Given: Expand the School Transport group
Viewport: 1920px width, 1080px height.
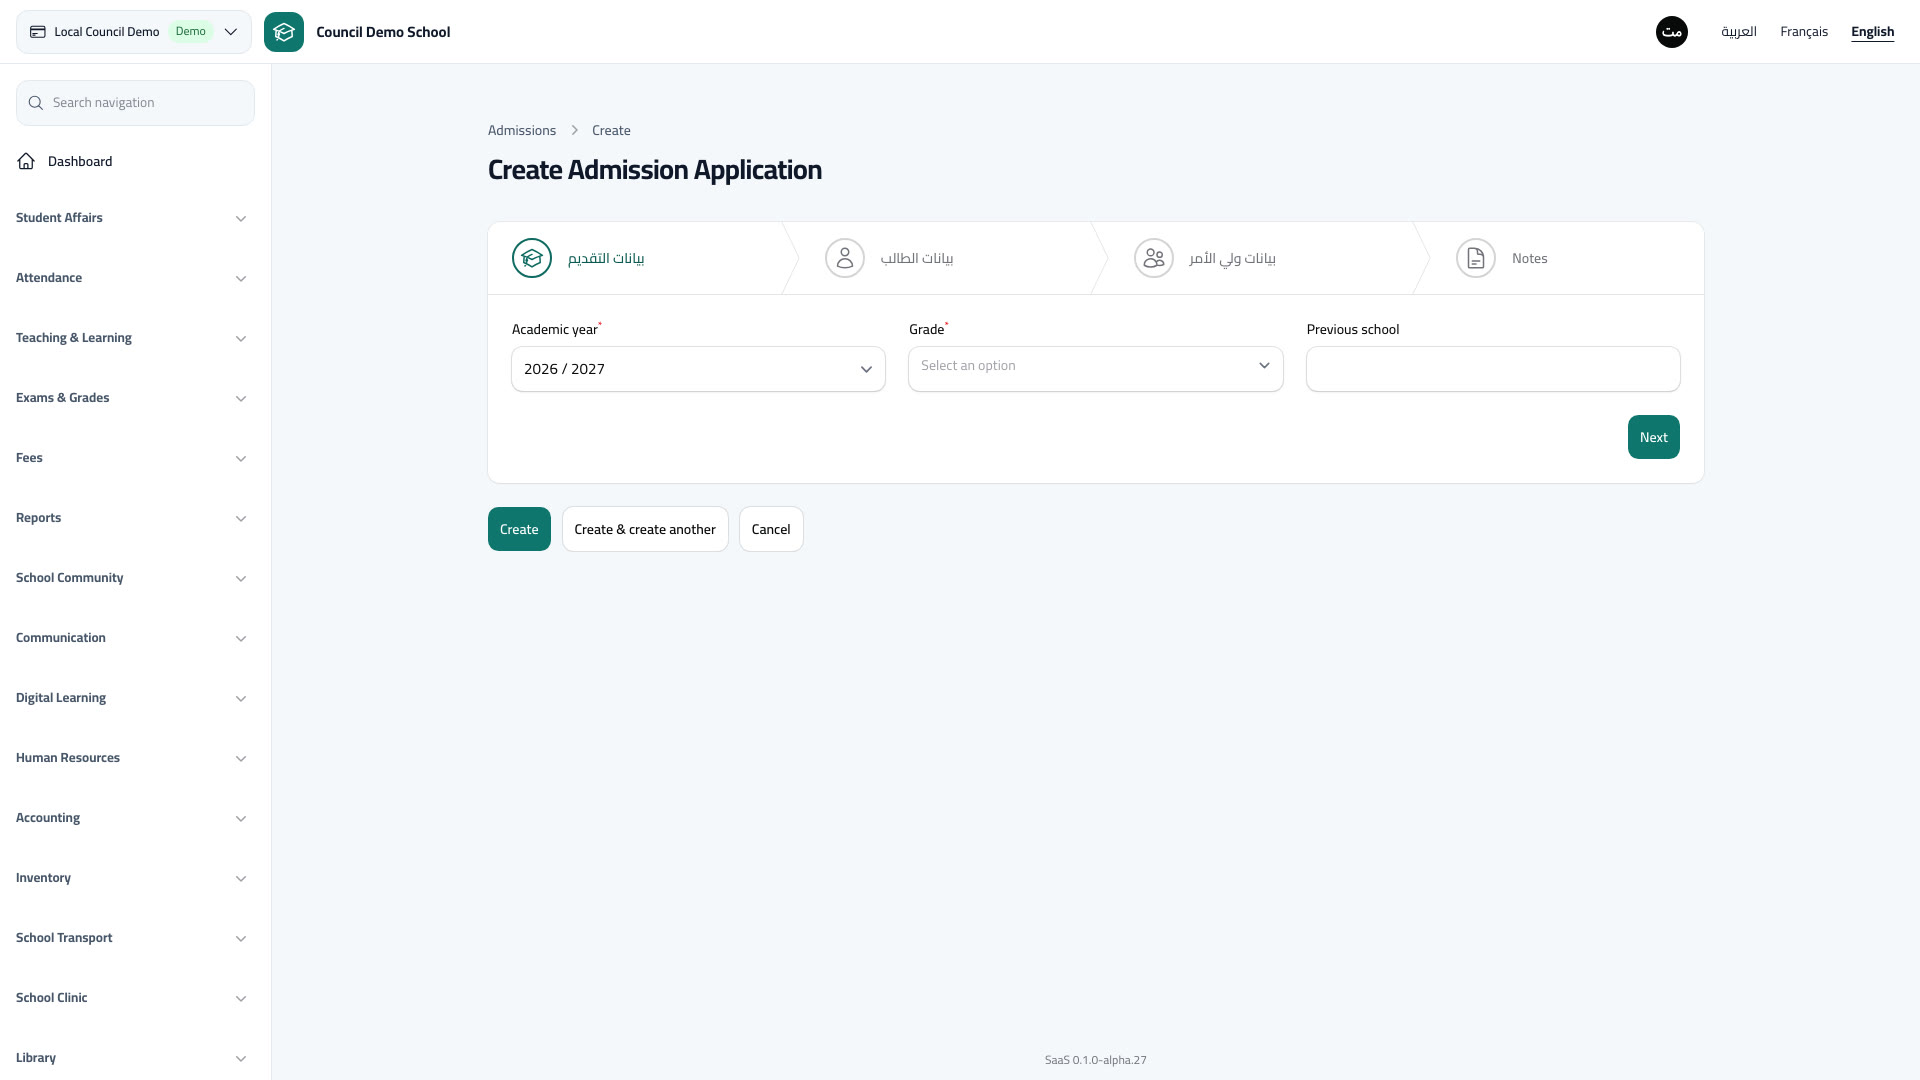Looking at the screenshot, I should click(131, 938).
